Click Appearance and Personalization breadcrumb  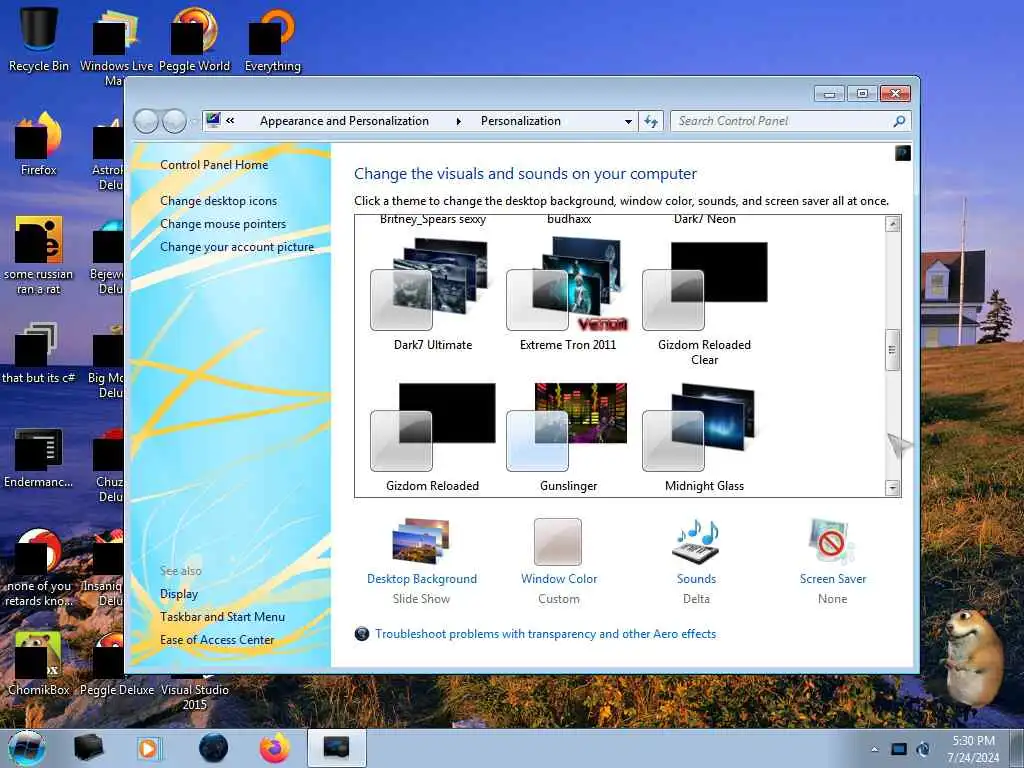tap(344, 121)
